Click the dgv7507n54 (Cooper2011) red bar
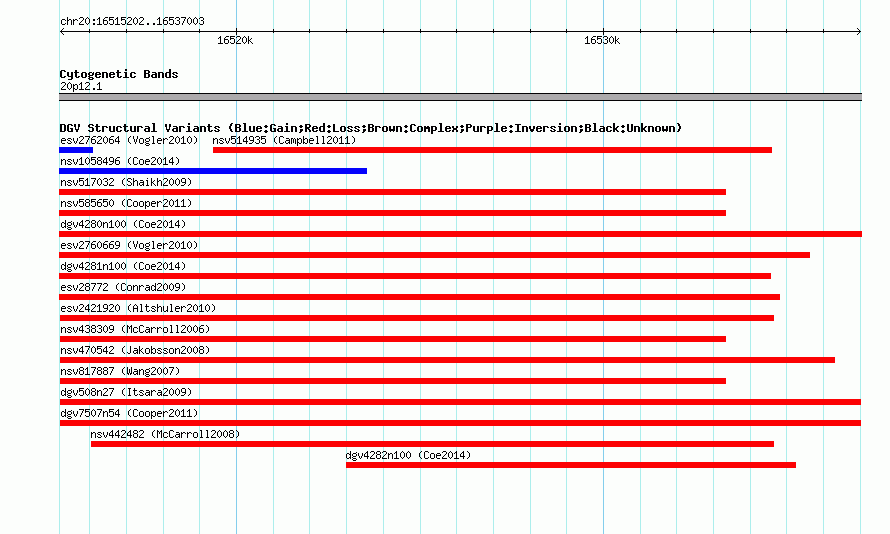The height and width of the screenshot is (534, 890). [x=460, y=423]
